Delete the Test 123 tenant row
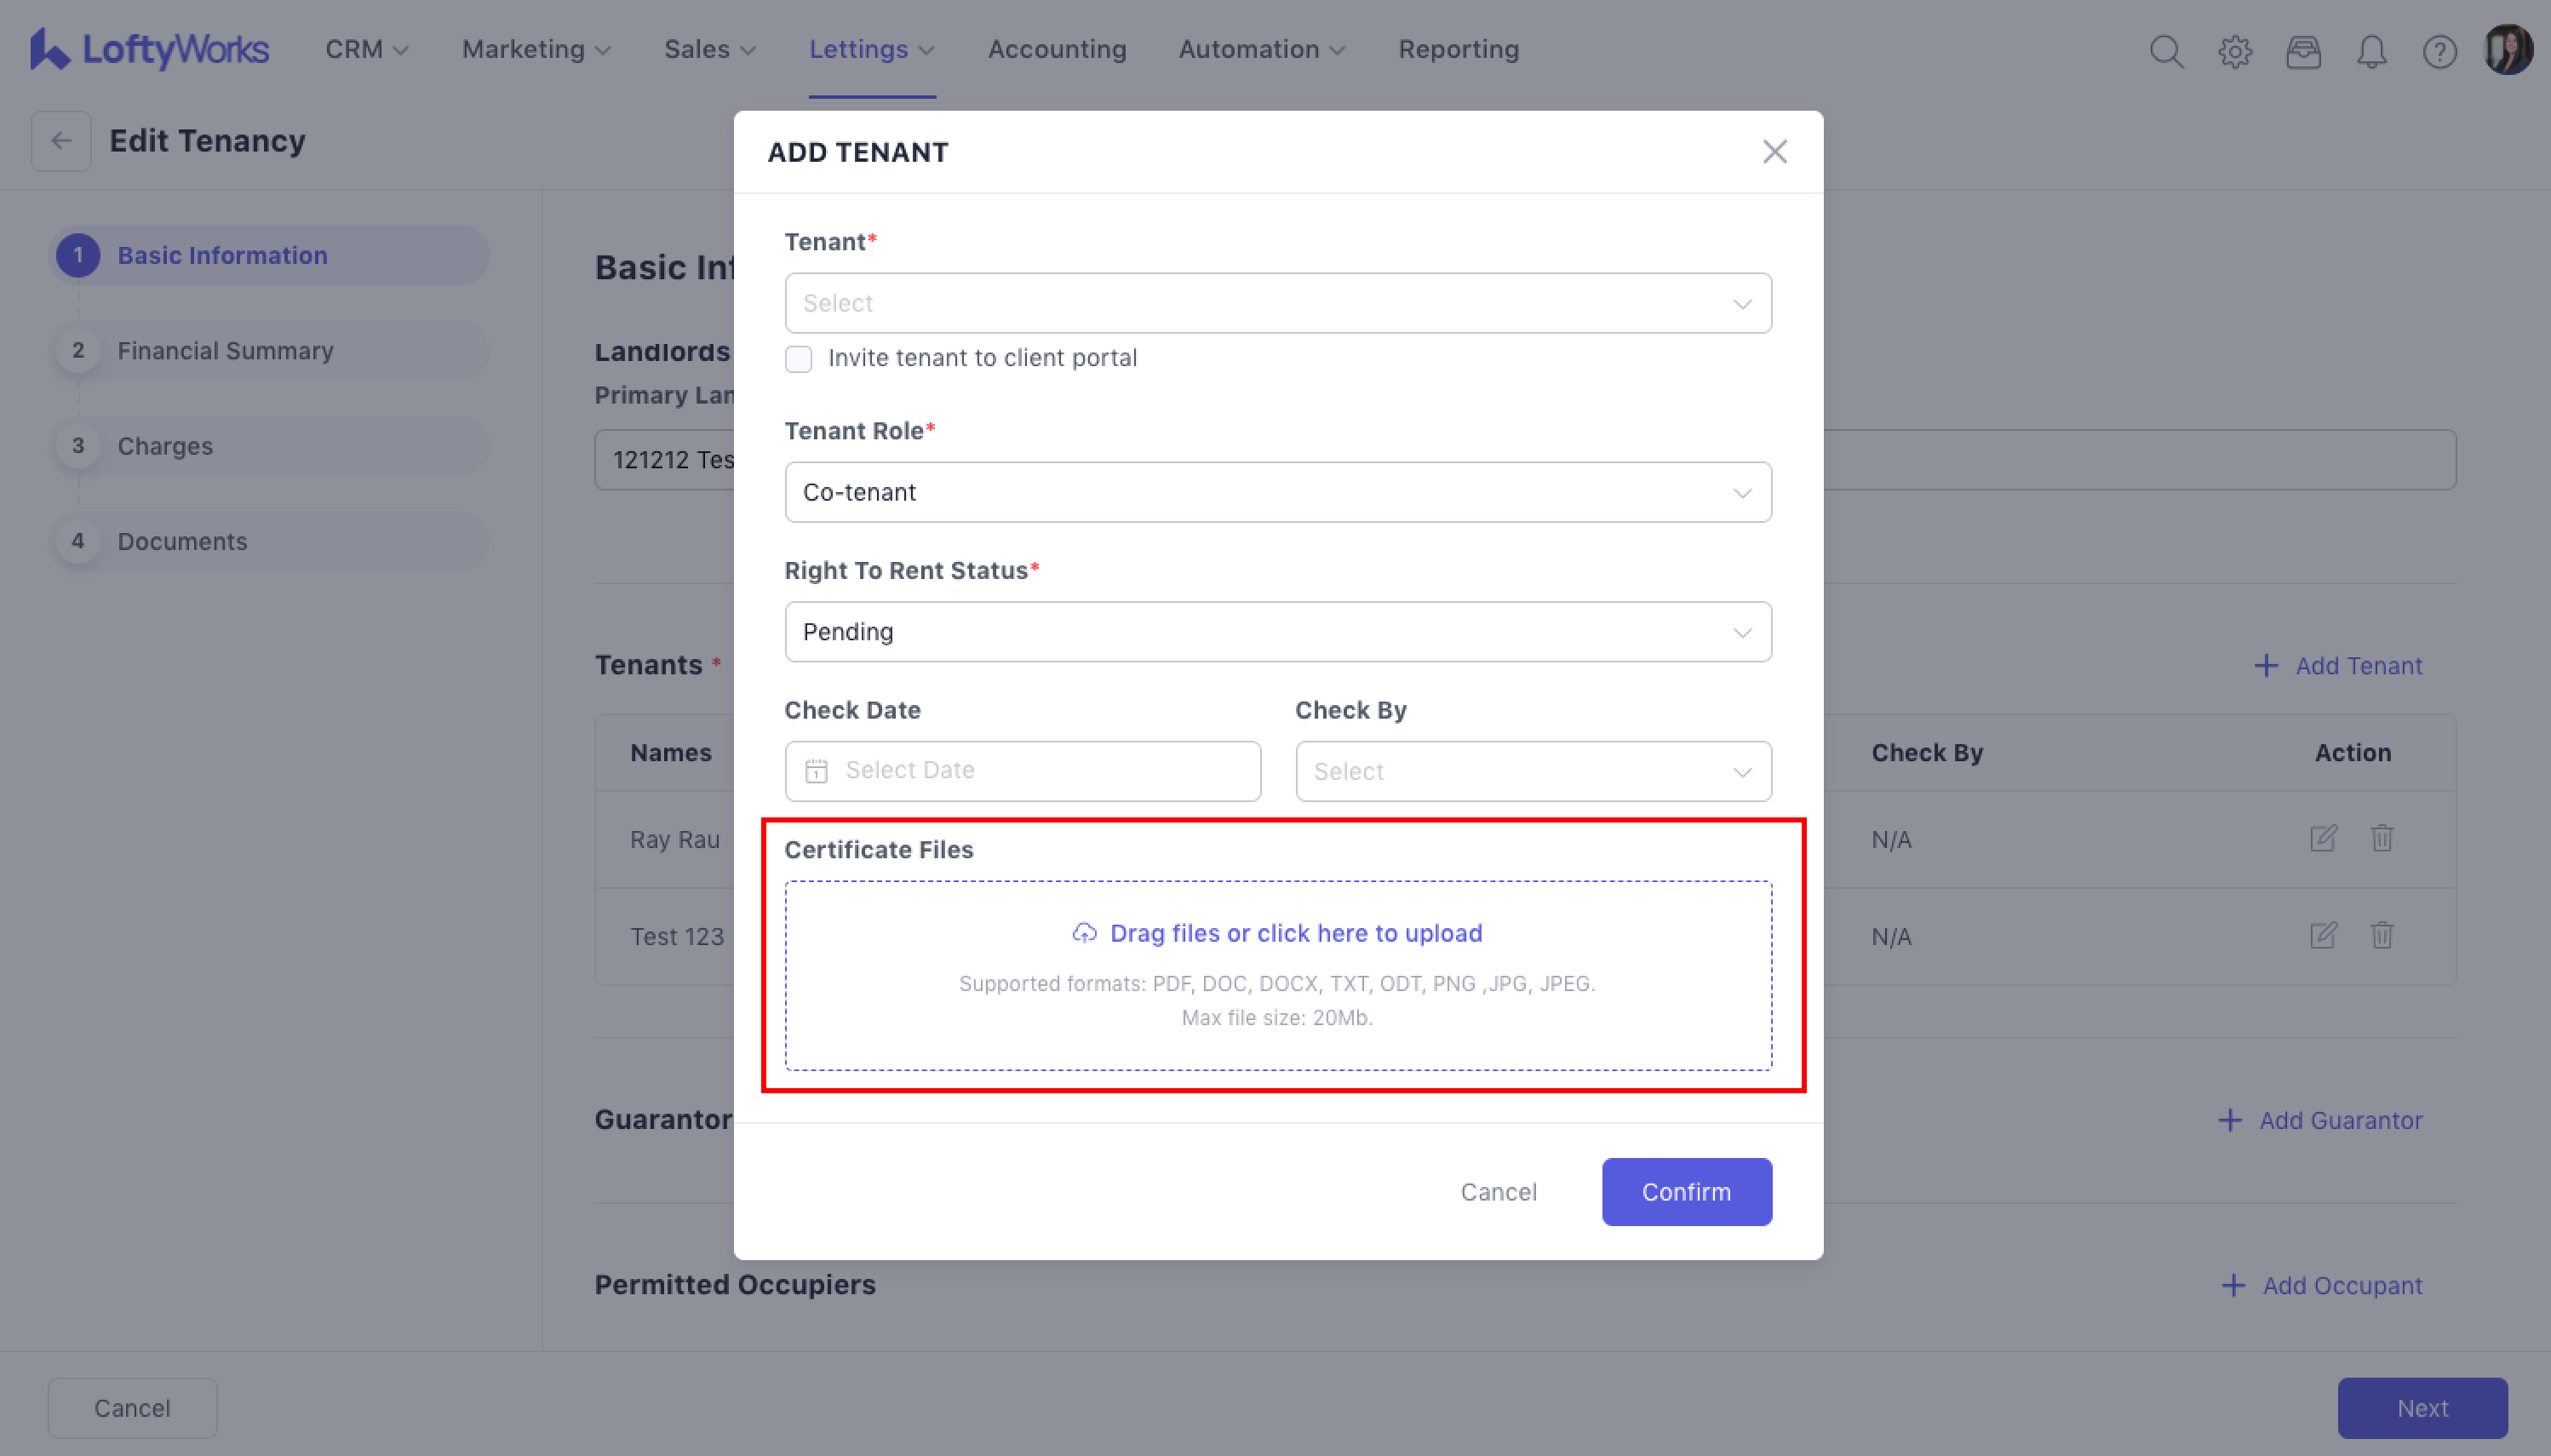The height and width of the screenshot is (1456, 2551). 2381,935
